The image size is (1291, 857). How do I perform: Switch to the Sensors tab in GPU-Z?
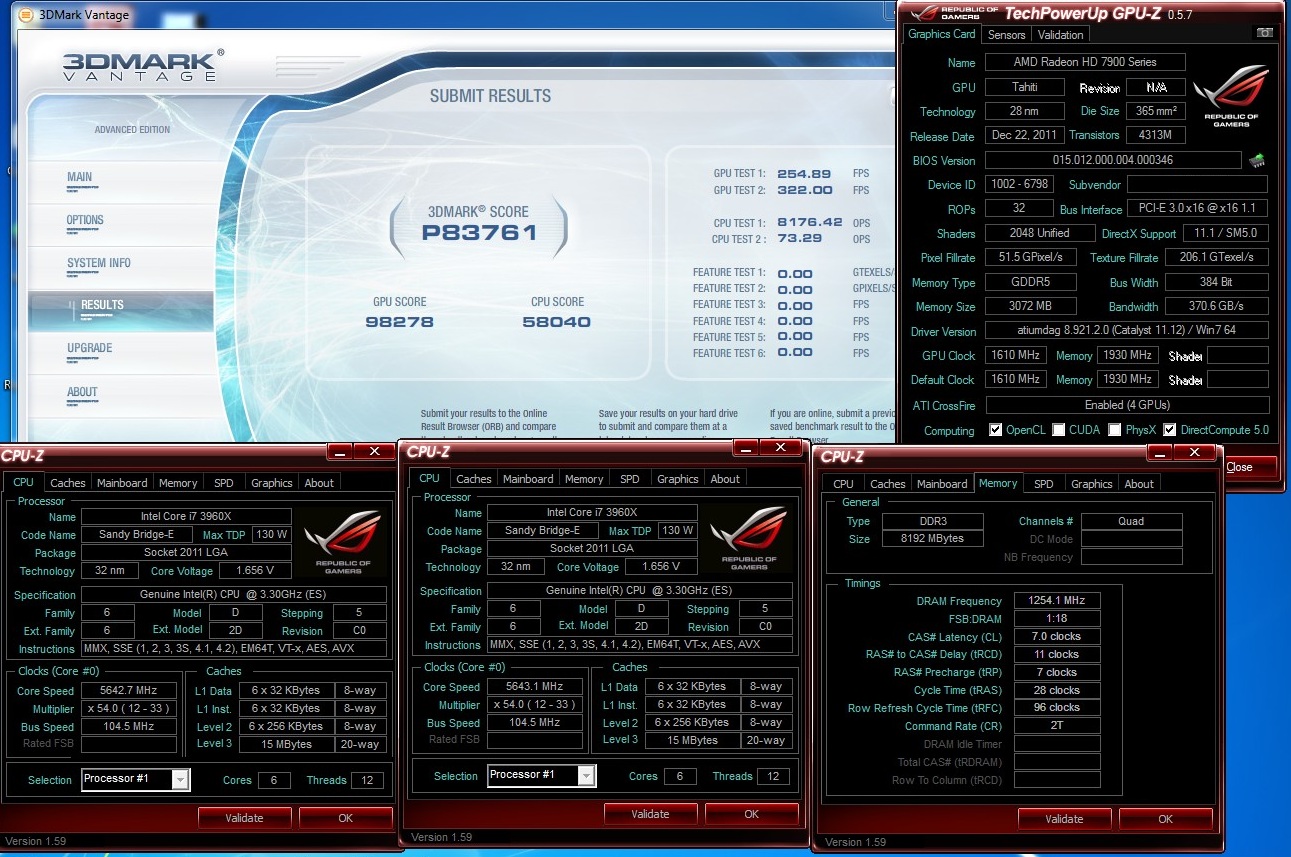pos(1006,34)
